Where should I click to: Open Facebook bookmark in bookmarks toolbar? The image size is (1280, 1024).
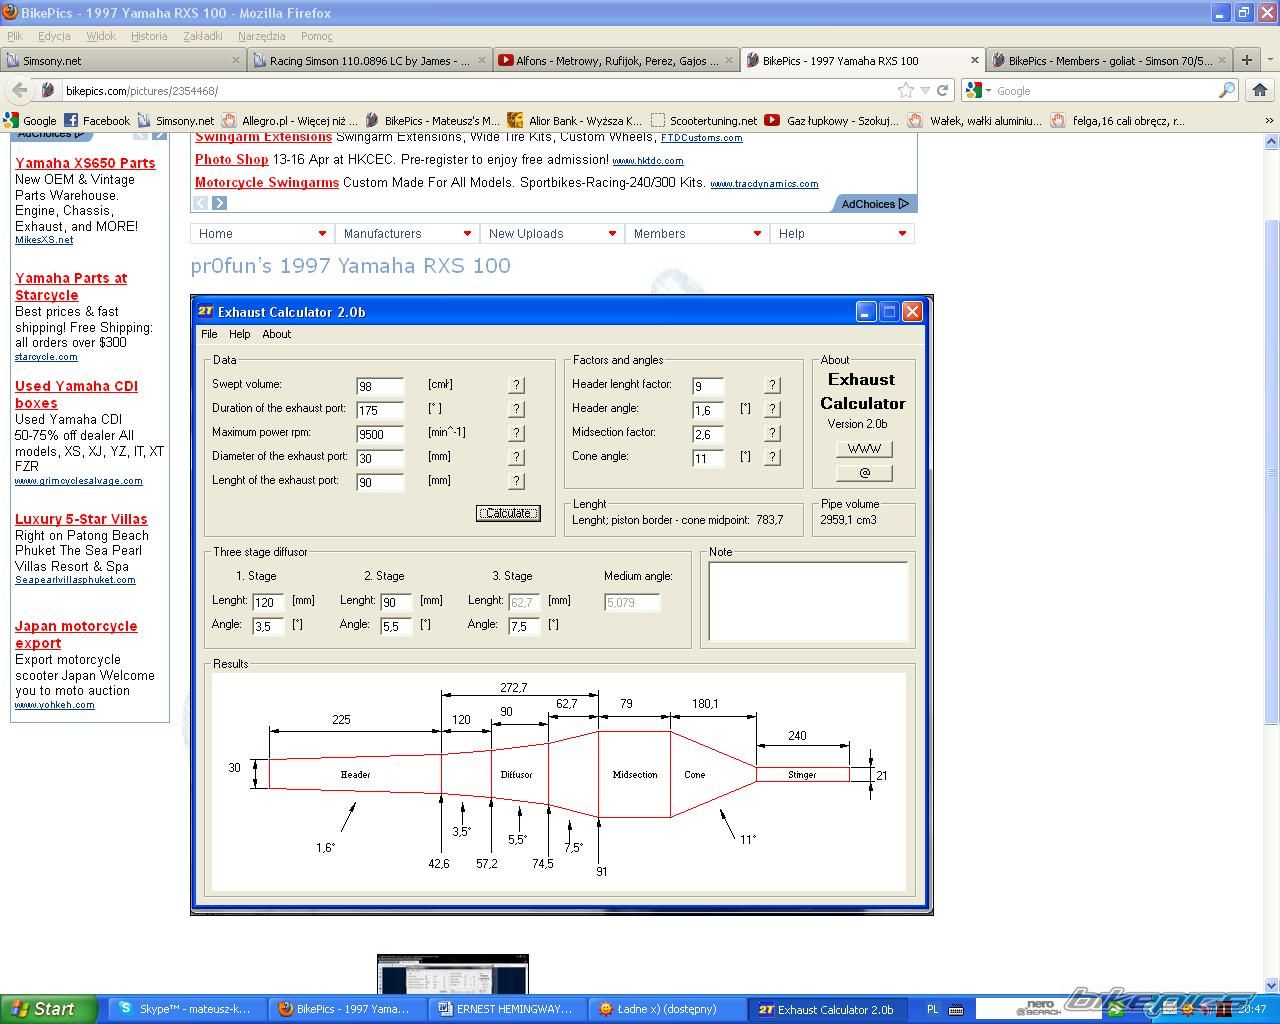[97, 121]
